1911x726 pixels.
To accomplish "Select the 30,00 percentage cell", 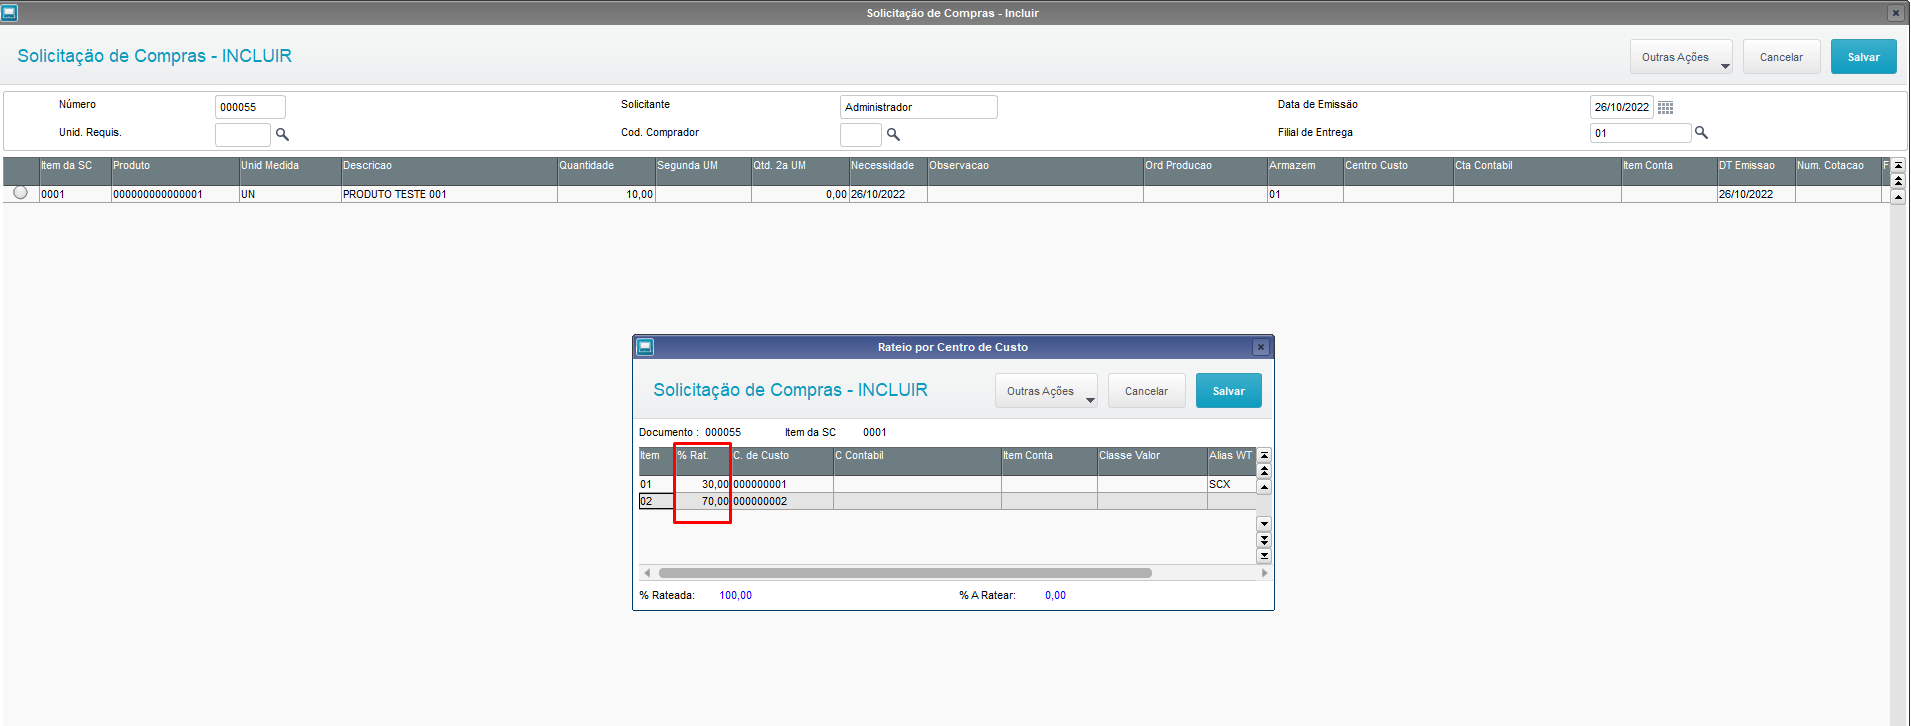I will click(x=702, y=484).
